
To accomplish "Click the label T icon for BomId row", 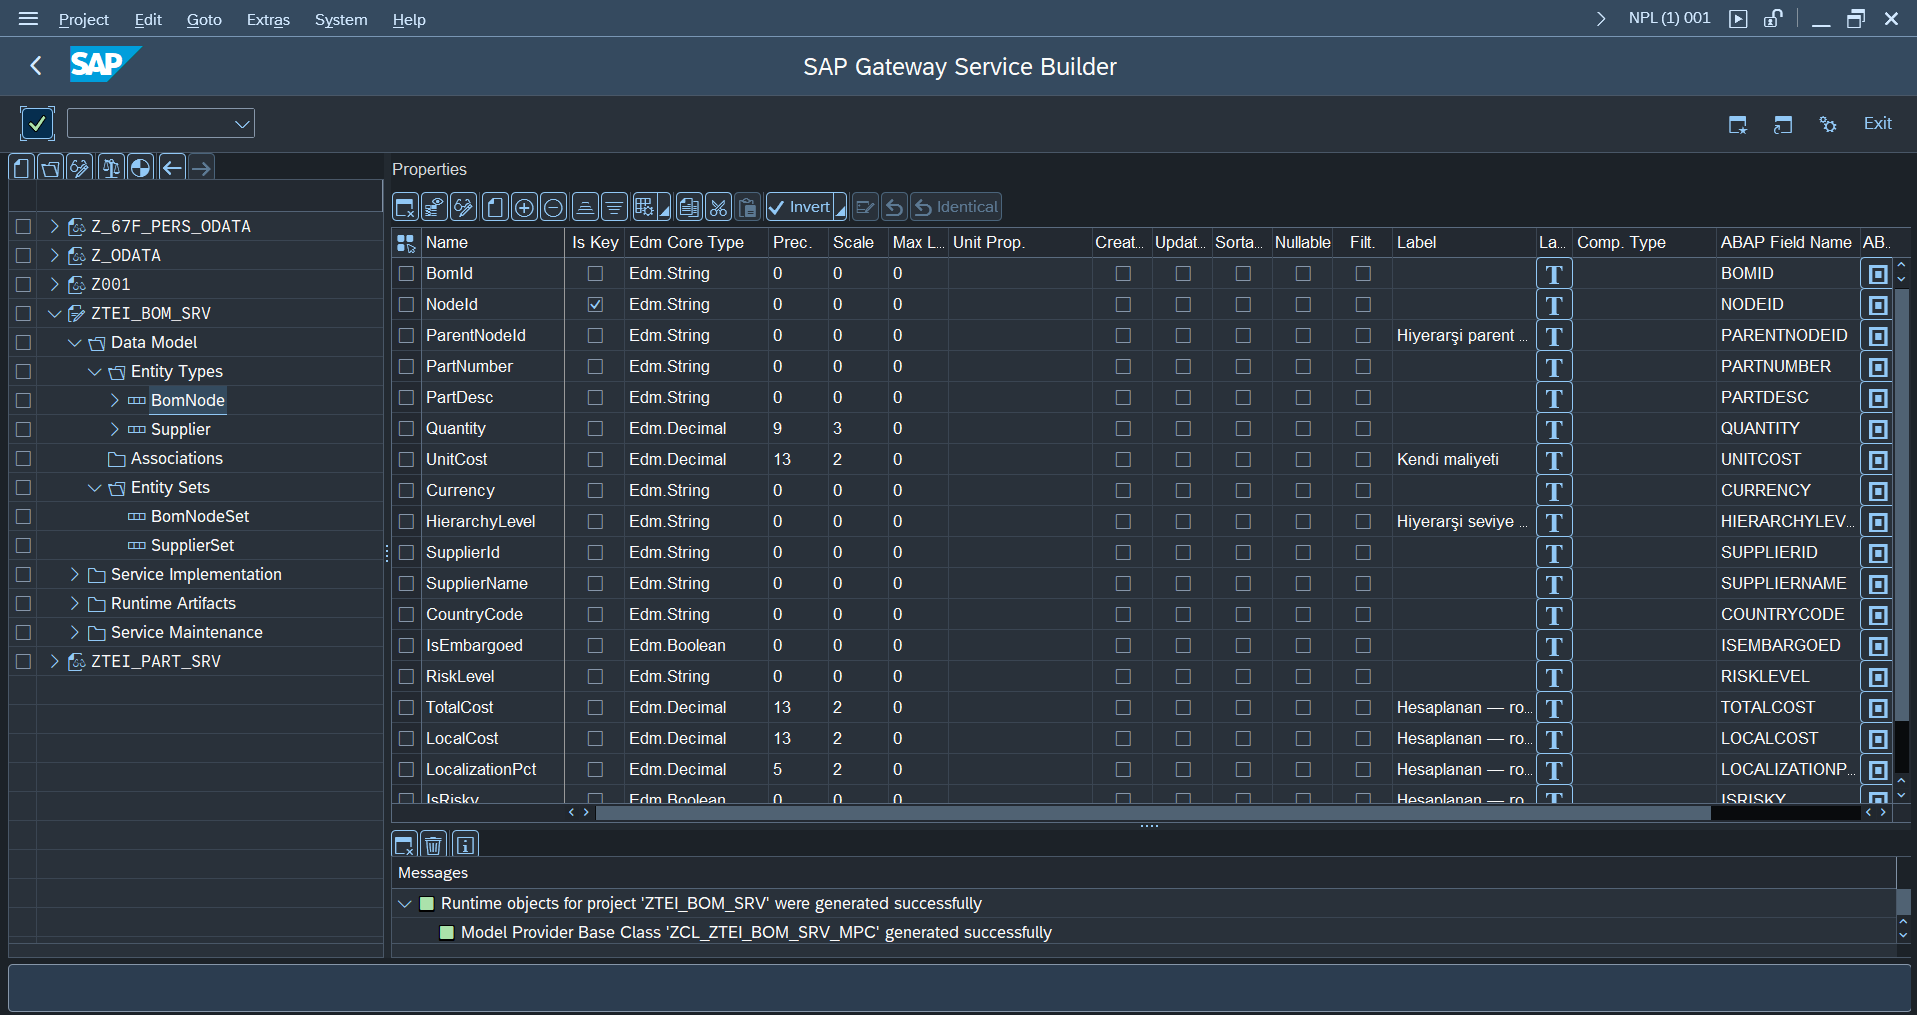I will tap(1554, 274).
